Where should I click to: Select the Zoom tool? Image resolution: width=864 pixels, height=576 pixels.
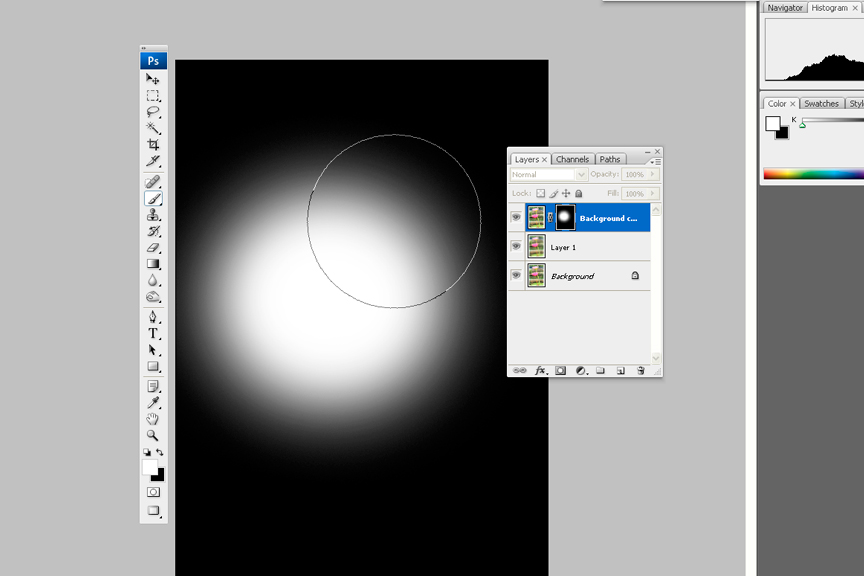[153, 435]
